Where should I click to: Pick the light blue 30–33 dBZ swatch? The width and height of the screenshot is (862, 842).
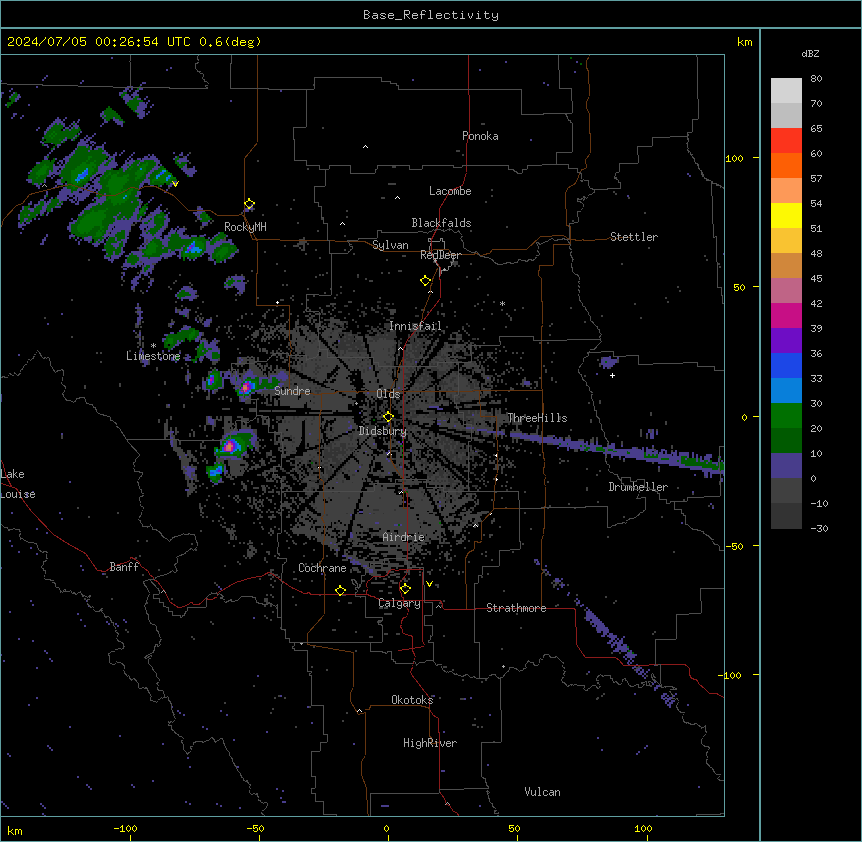tap(786, 391)
